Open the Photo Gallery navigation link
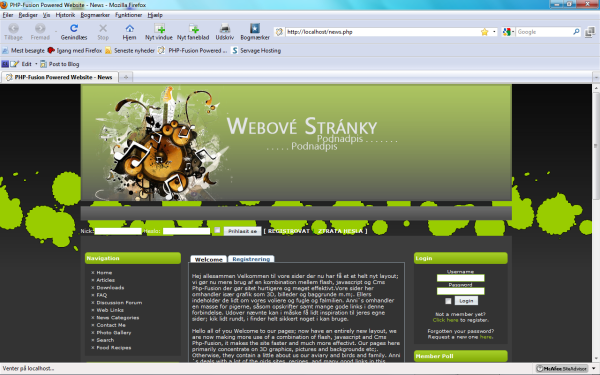This screenshot has width=600, height=375. pyautogui.click(x=114, y=333)
